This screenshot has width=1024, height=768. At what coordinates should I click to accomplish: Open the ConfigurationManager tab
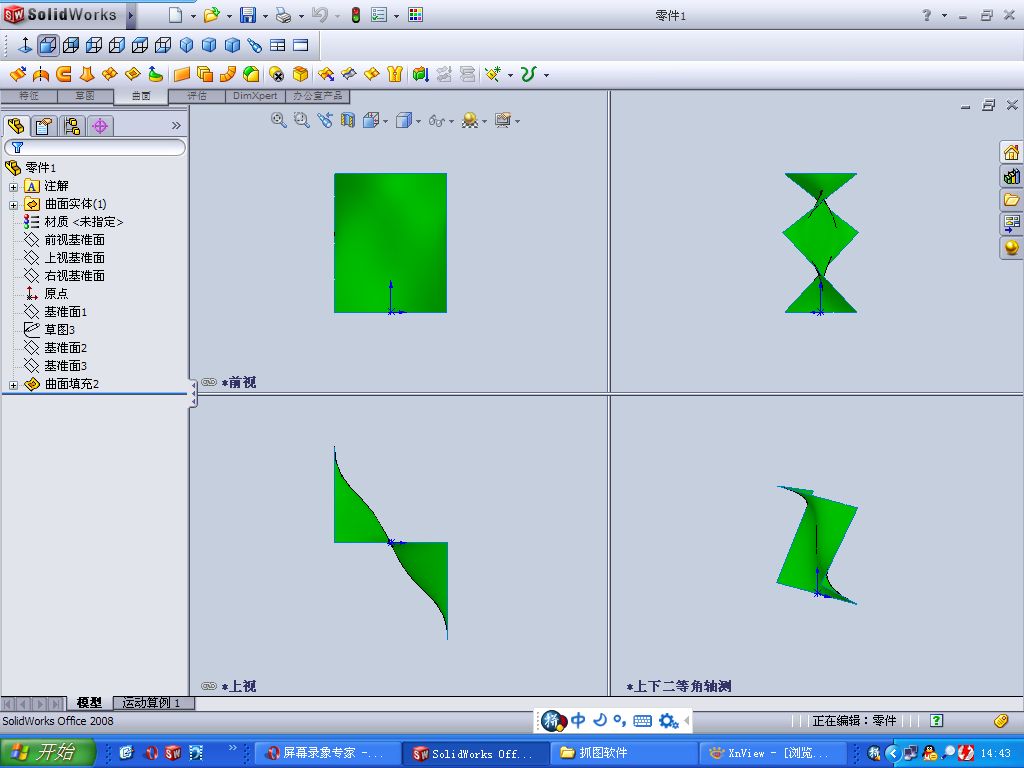[x=72, y=125]
